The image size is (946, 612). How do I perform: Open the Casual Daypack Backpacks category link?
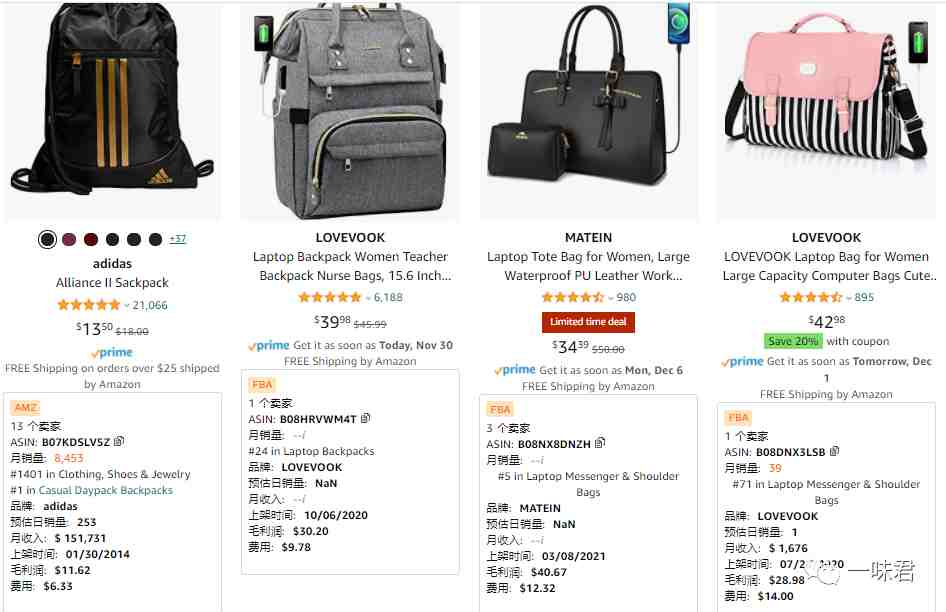tap(106, 490)
